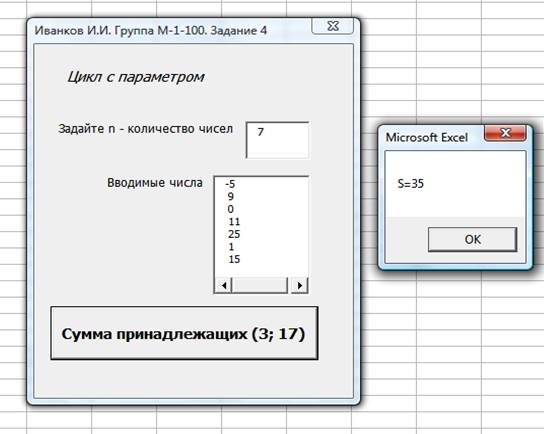Click the S=35 result text in the message box
Screen dimensions: 544x434
coord(411,184)
